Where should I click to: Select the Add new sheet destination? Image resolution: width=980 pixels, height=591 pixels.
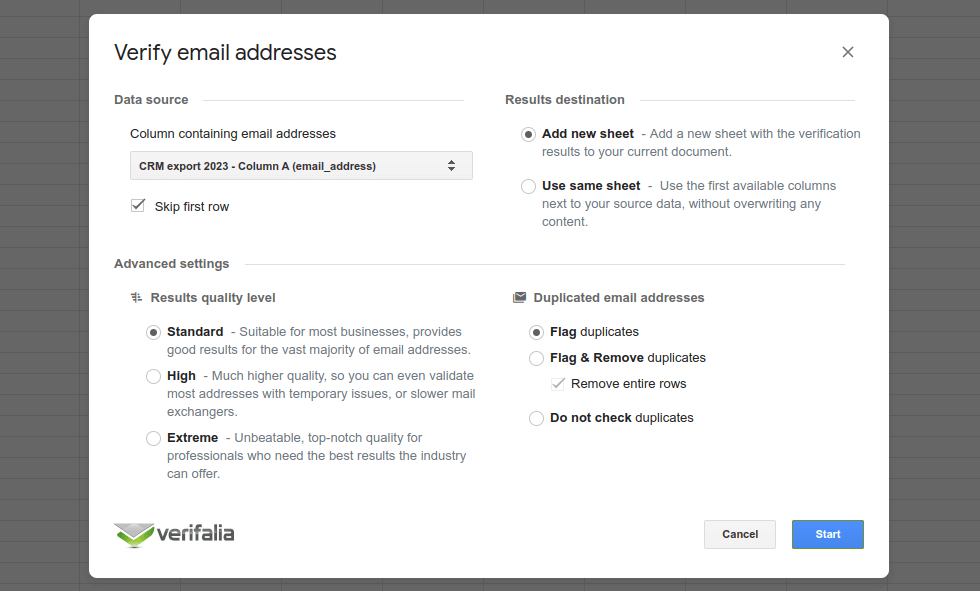pos(527,133)
